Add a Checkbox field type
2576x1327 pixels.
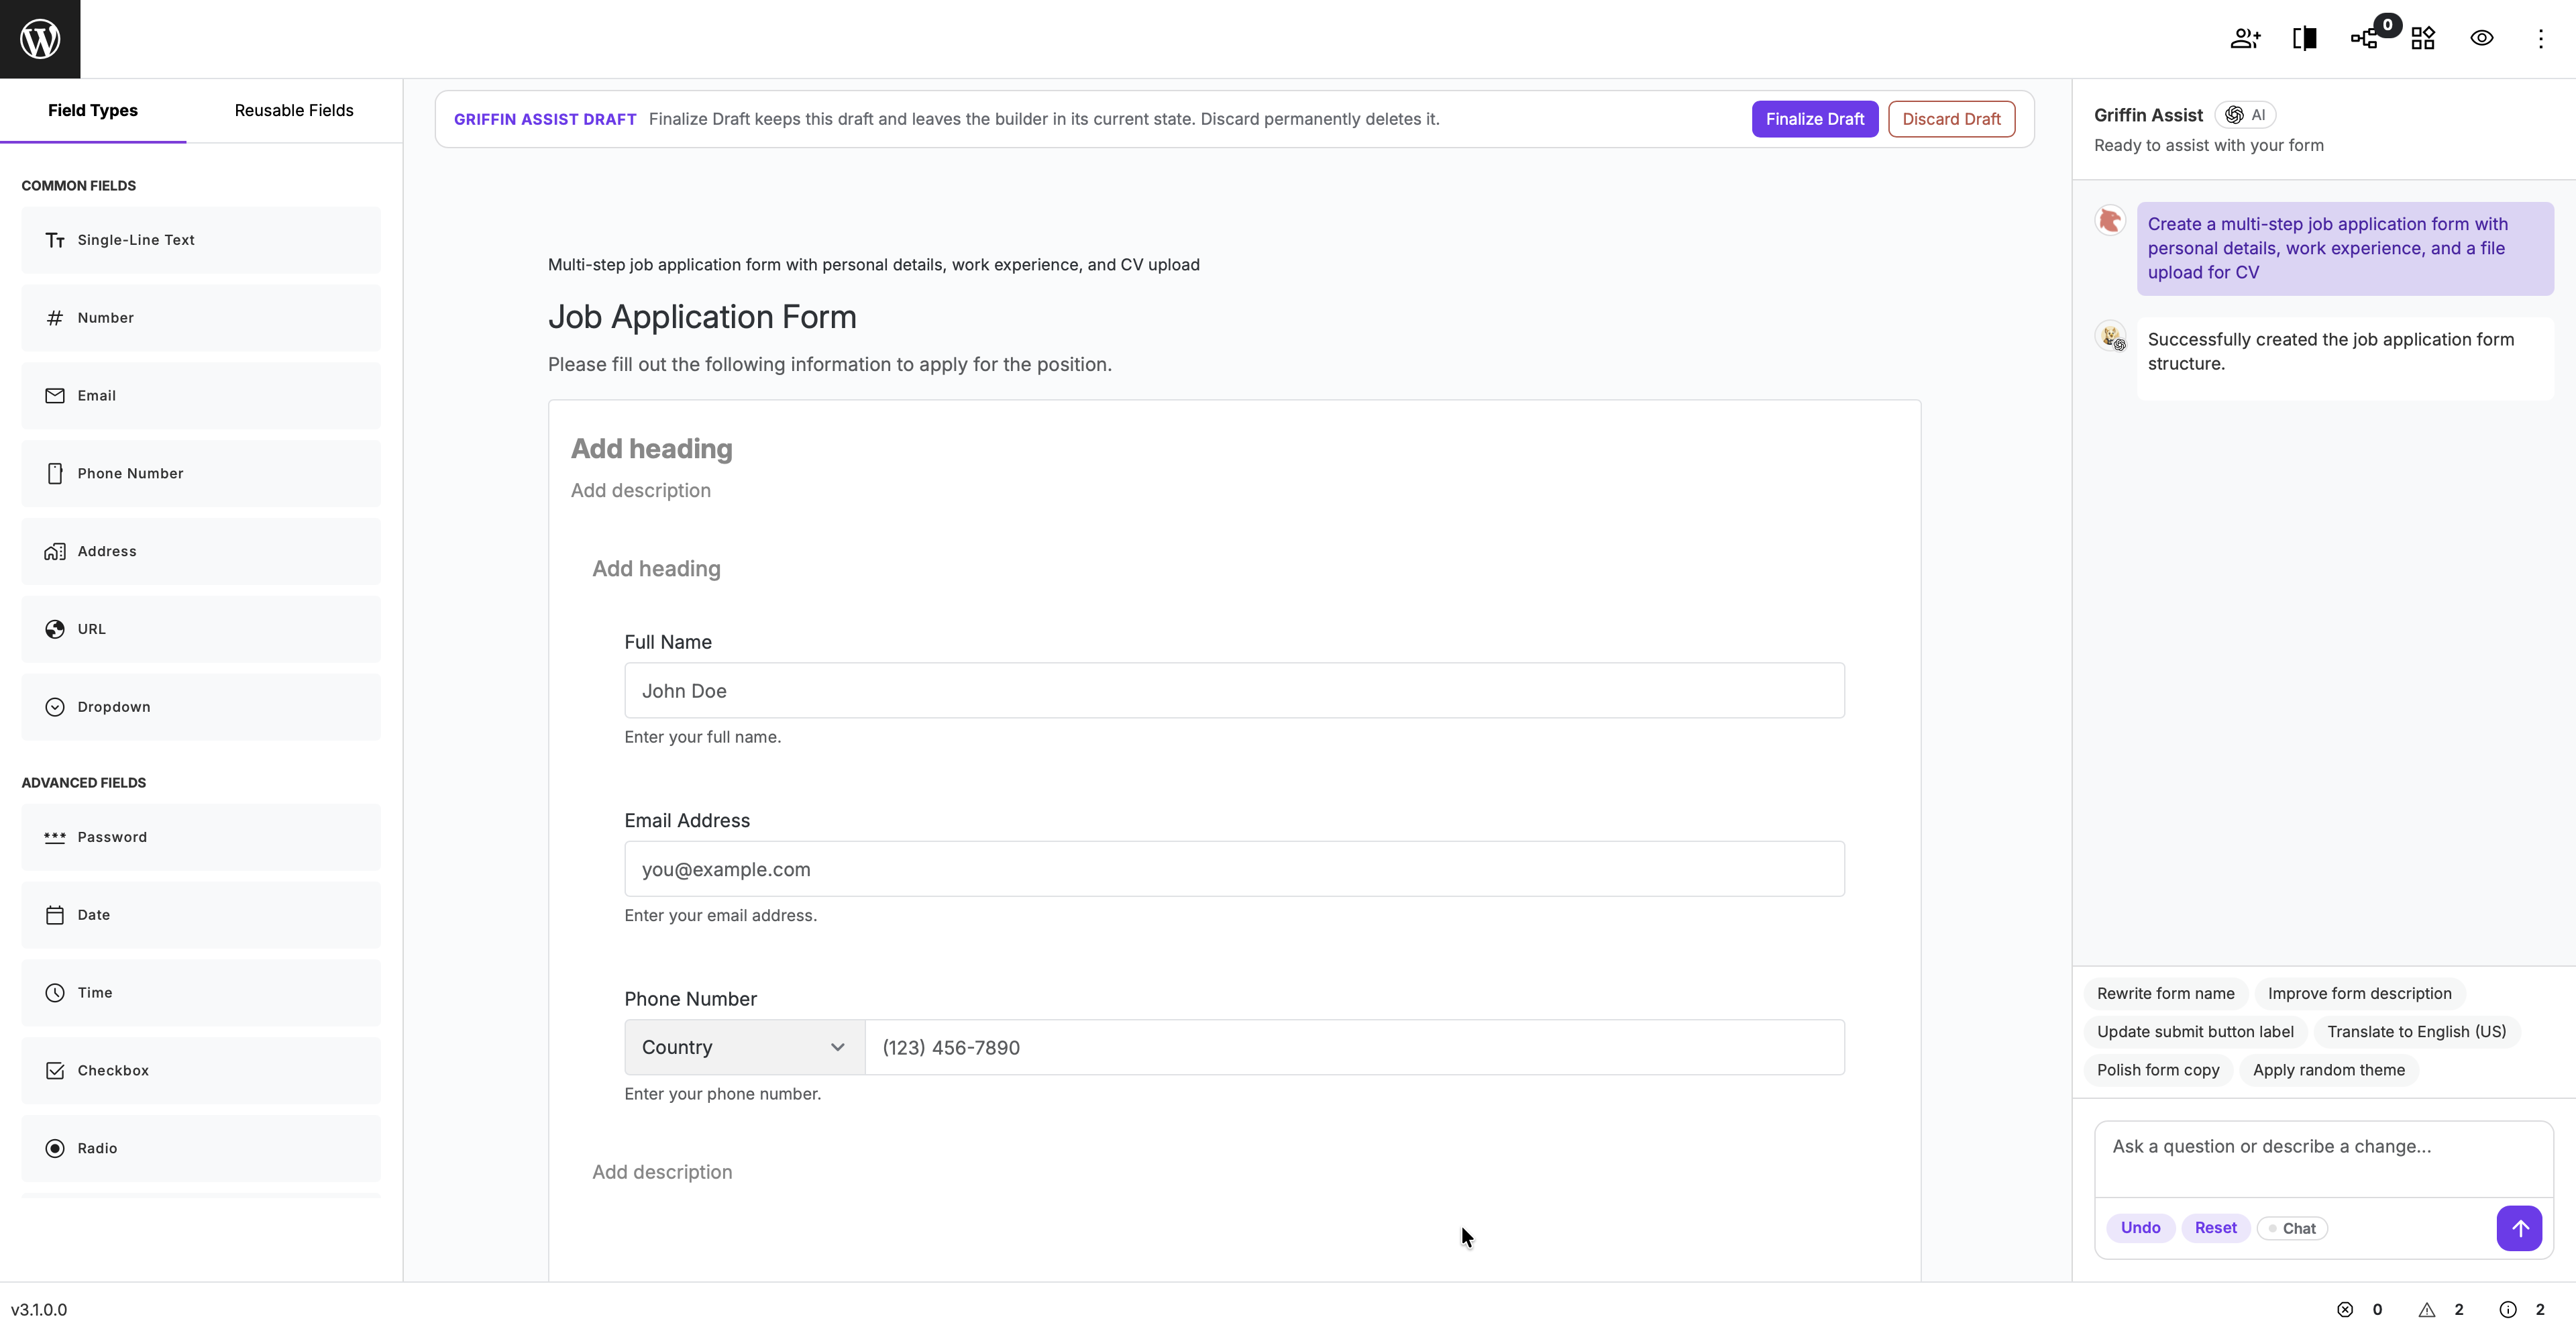pyautogui.click(x=201, y=1071)
